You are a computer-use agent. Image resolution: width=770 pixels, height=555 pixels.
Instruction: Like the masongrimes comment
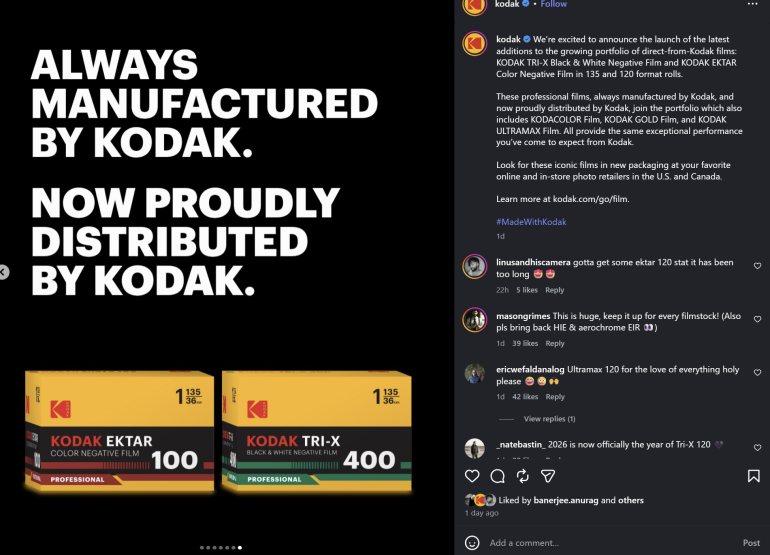click(755, 319)
